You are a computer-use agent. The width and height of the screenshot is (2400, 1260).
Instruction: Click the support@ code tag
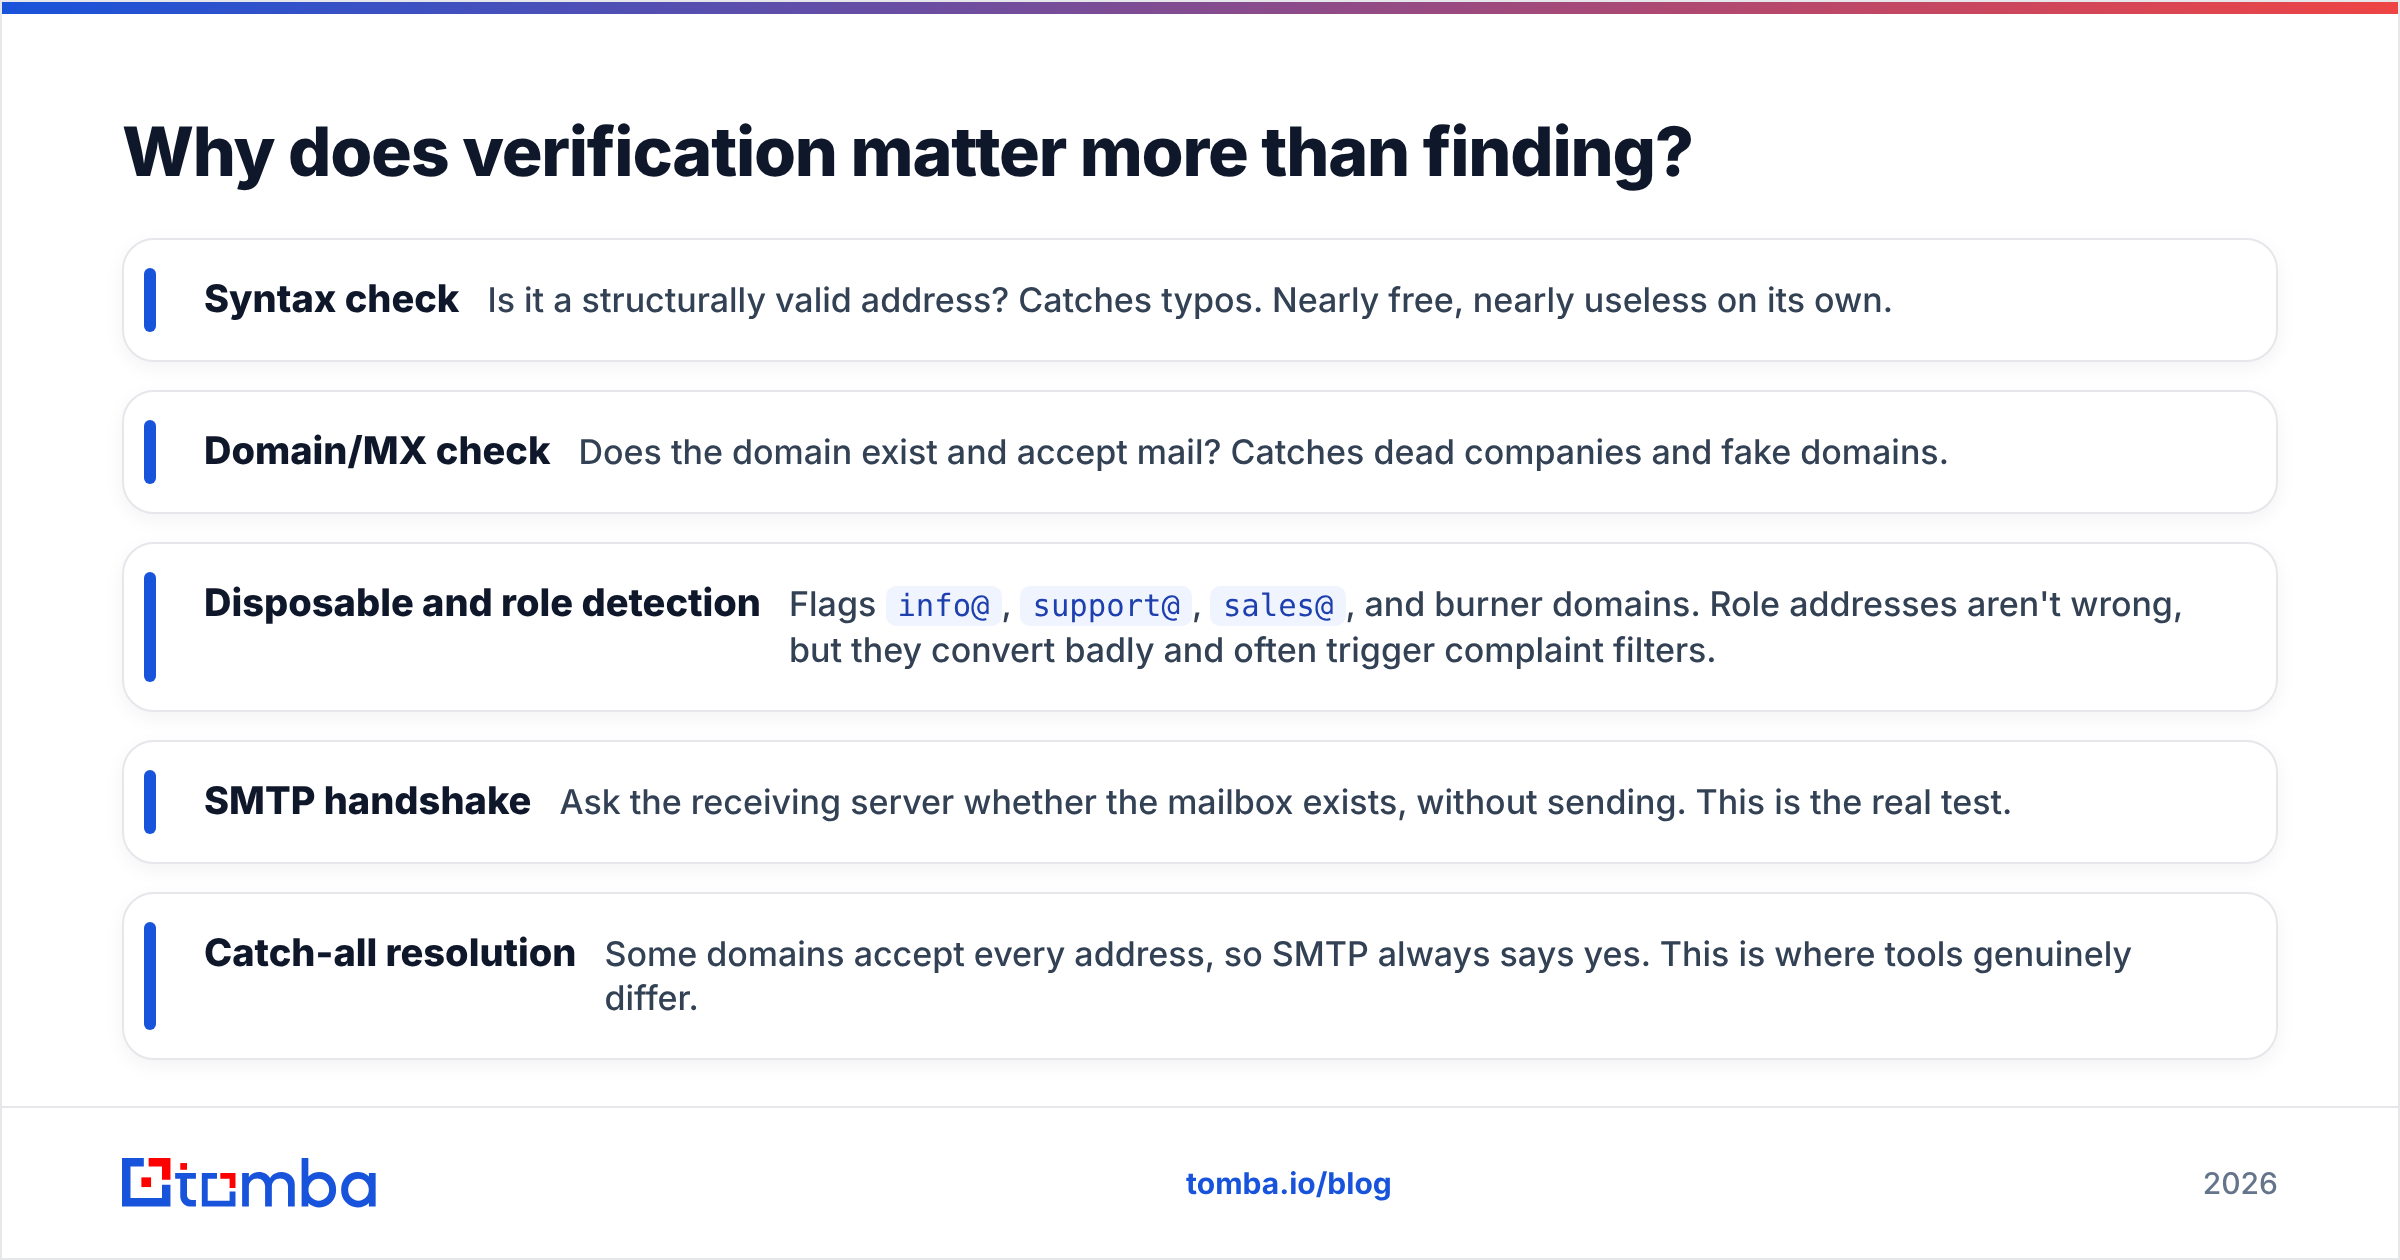click(x=1106, y=605)
